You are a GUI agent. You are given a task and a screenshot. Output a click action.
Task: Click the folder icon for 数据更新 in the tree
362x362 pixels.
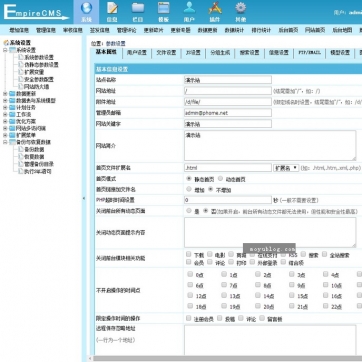coord(12,94)
